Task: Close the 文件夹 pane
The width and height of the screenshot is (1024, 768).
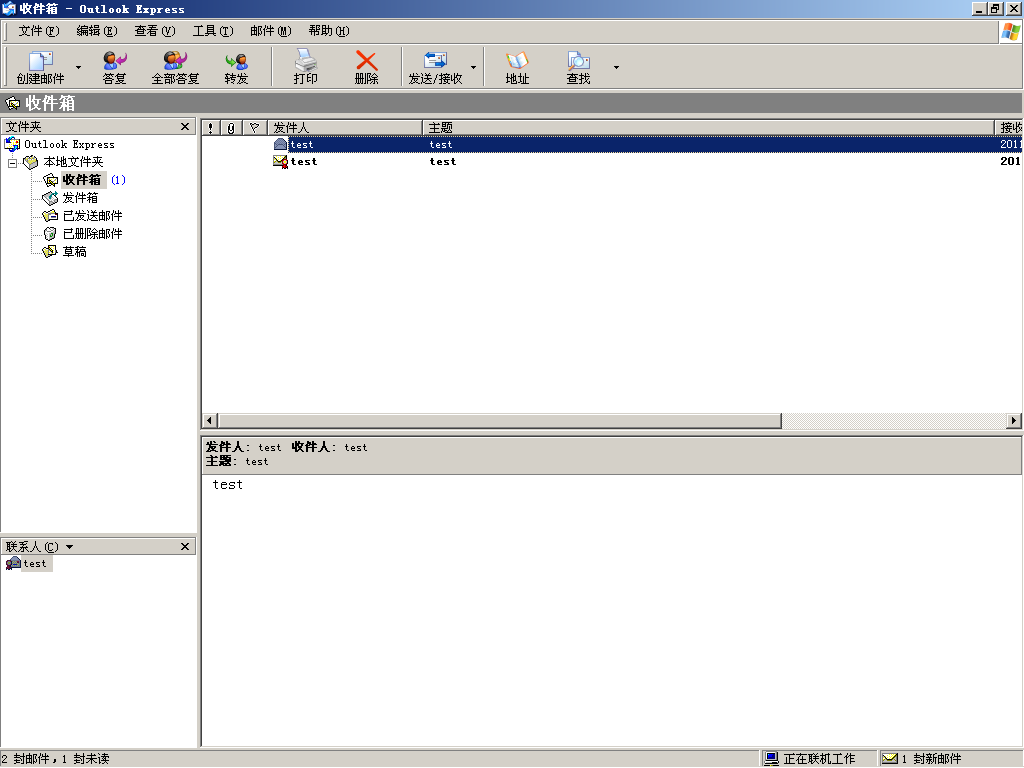Action: (x=185, y=127)
